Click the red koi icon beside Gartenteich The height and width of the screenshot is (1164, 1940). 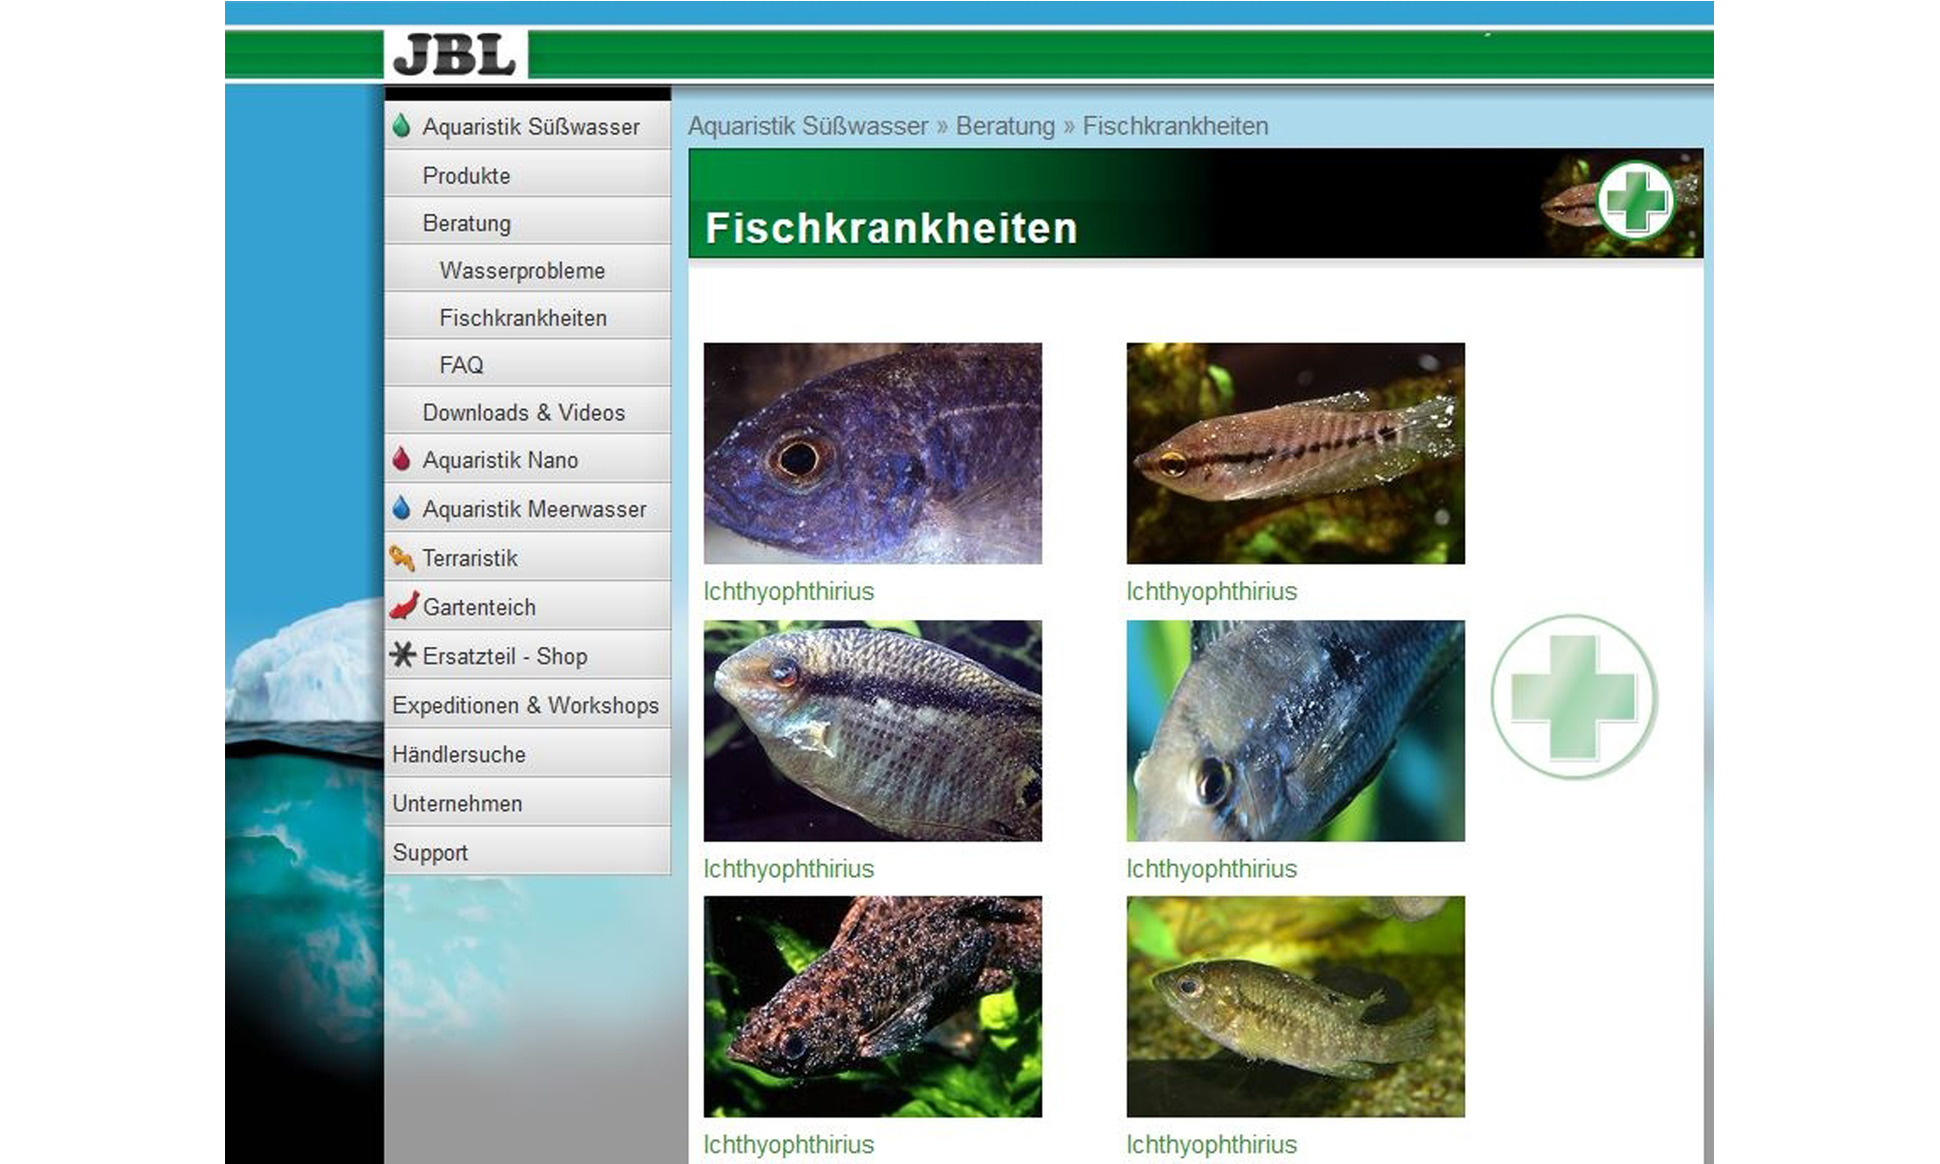[x=404, y=606]
